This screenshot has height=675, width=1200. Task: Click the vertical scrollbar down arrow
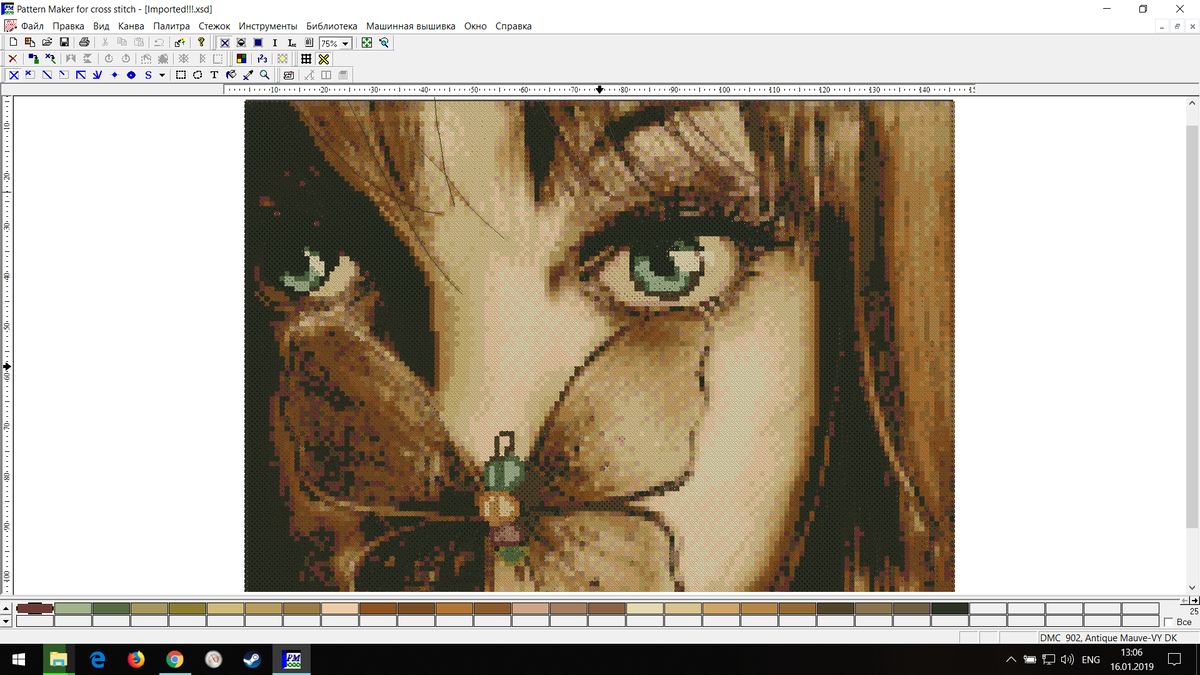click(x=1192, y=586)
